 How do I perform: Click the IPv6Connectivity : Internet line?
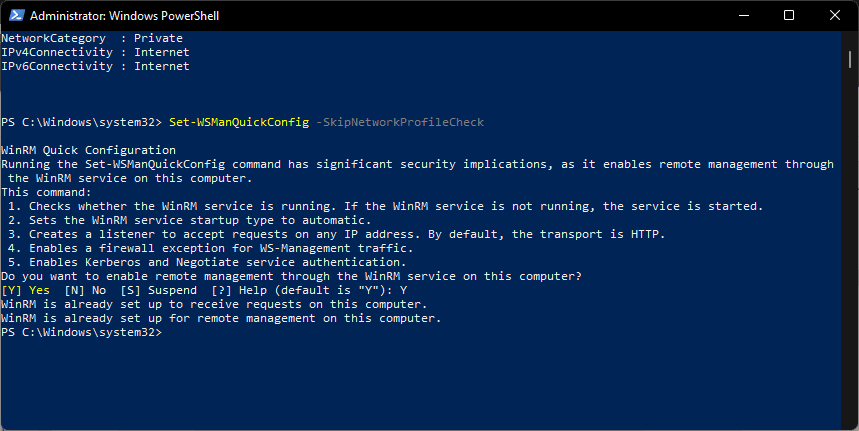pyautogui.click(x=95, y=66)
